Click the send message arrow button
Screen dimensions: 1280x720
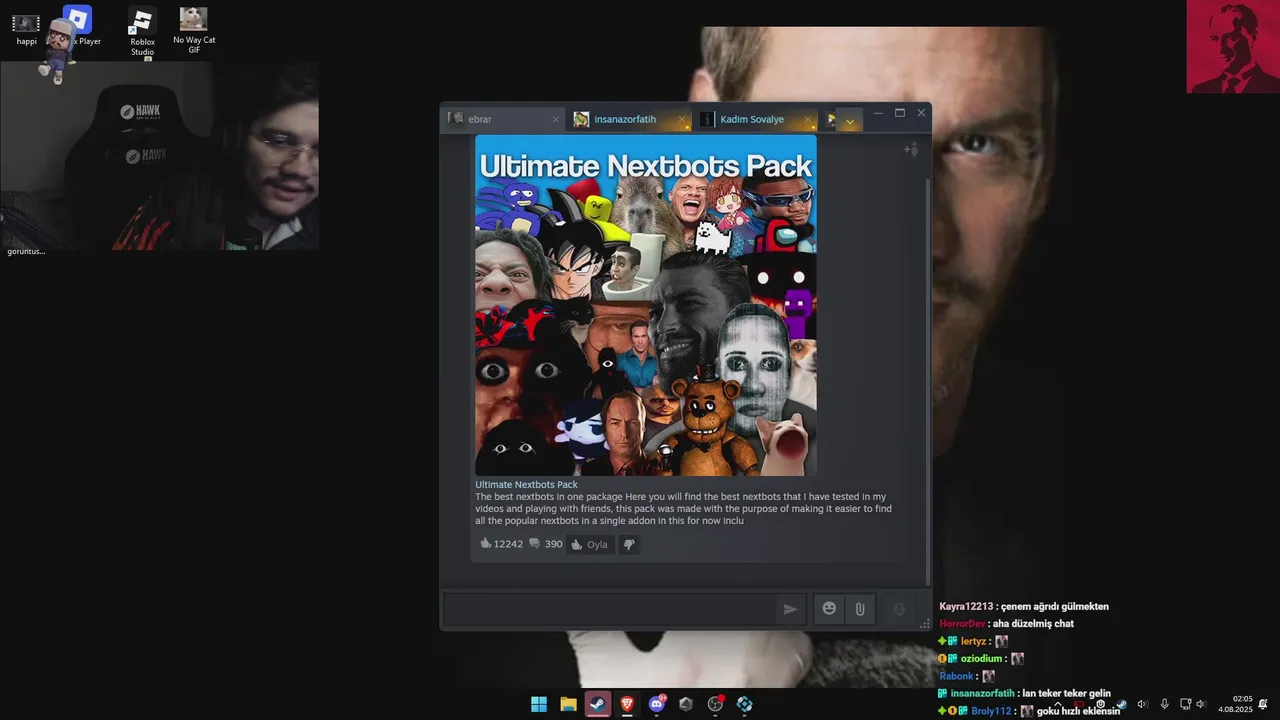[790, 609]
